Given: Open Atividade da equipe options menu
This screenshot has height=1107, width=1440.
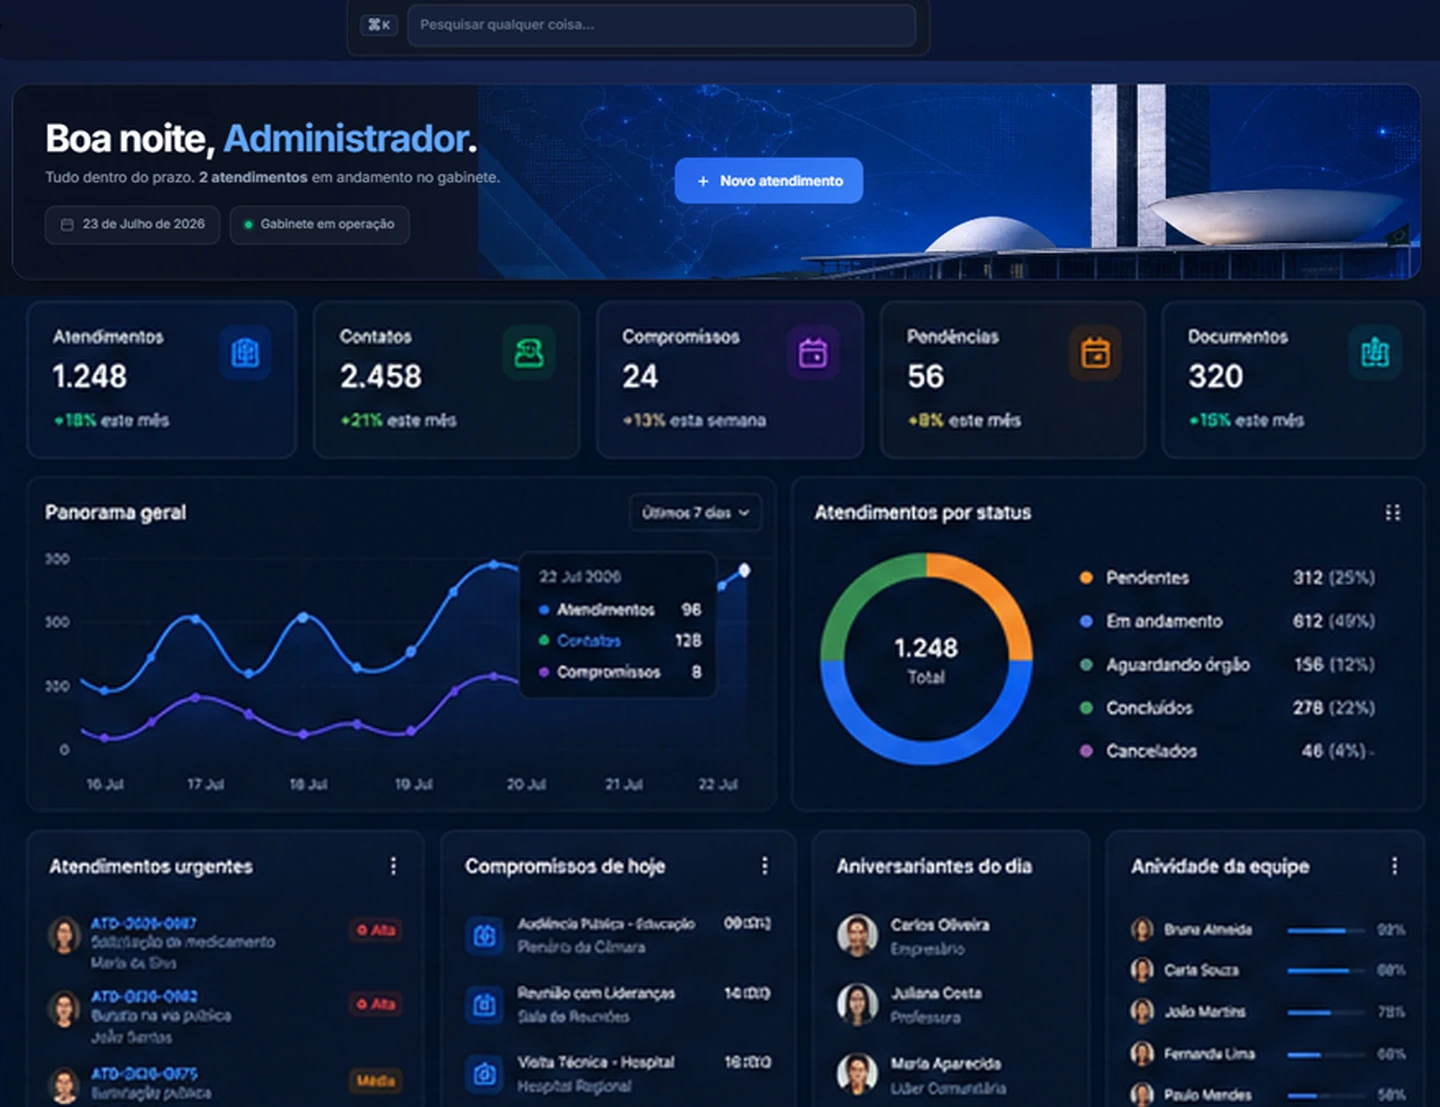Looking at the screenshot, I should (1394, 866).
